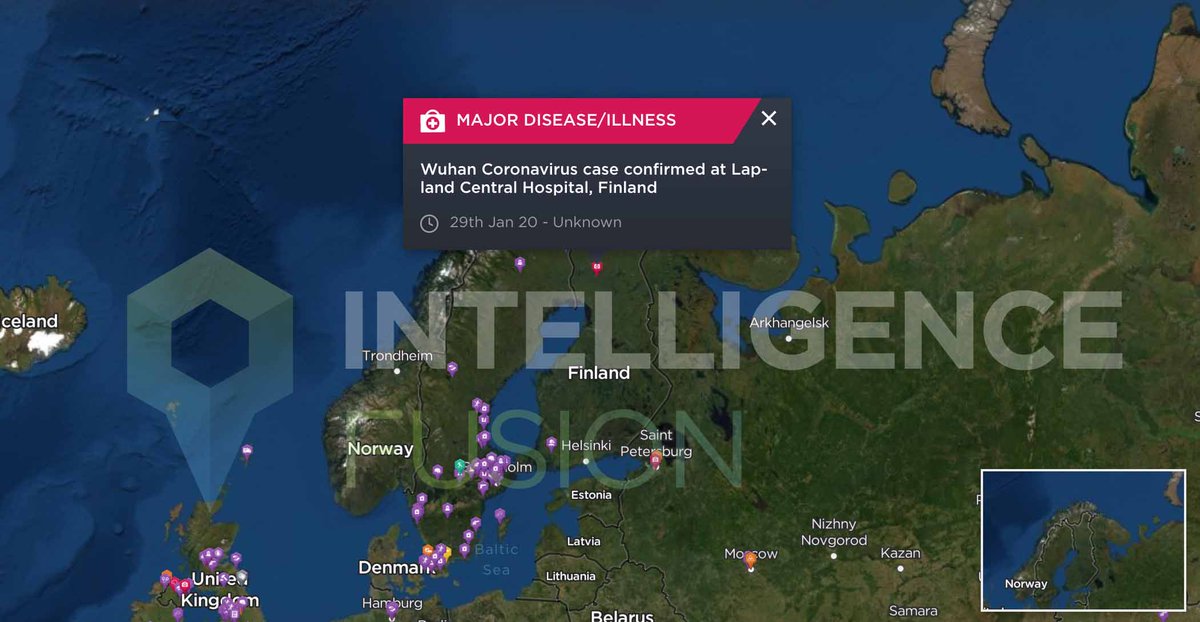Click the Latvia country label
1200x622 pixels.
click(x=583, y=541)
